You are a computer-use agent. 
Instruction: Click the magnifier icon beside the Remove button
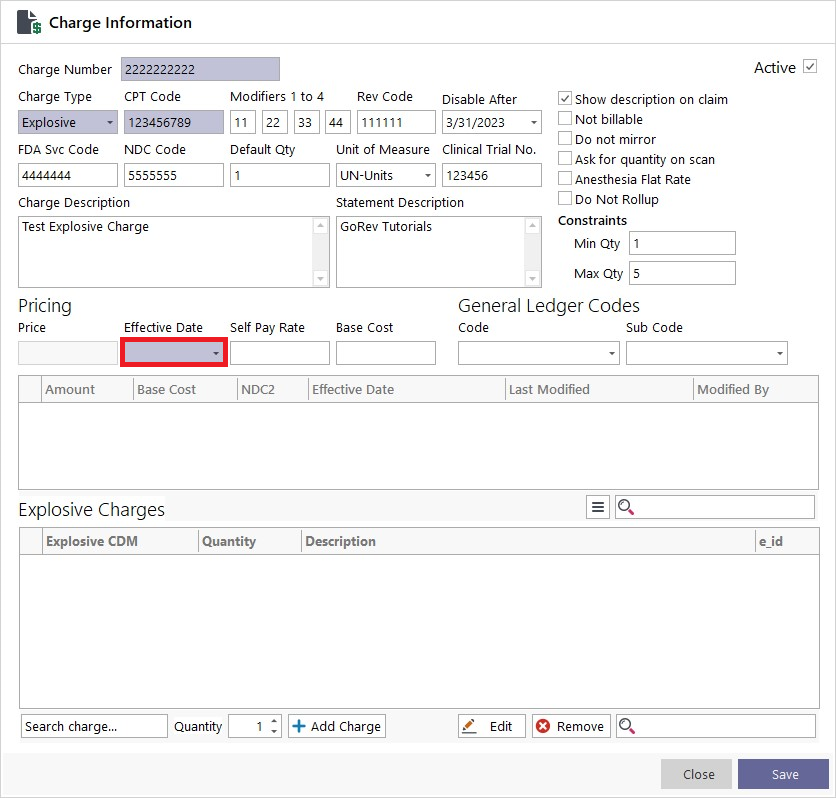(x=626, y=726)
